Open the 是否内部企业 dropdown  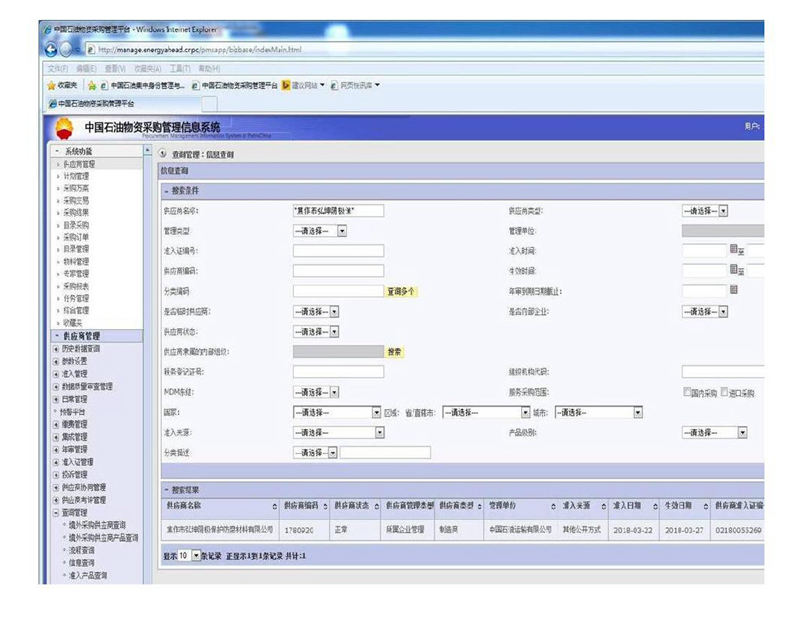705,311
